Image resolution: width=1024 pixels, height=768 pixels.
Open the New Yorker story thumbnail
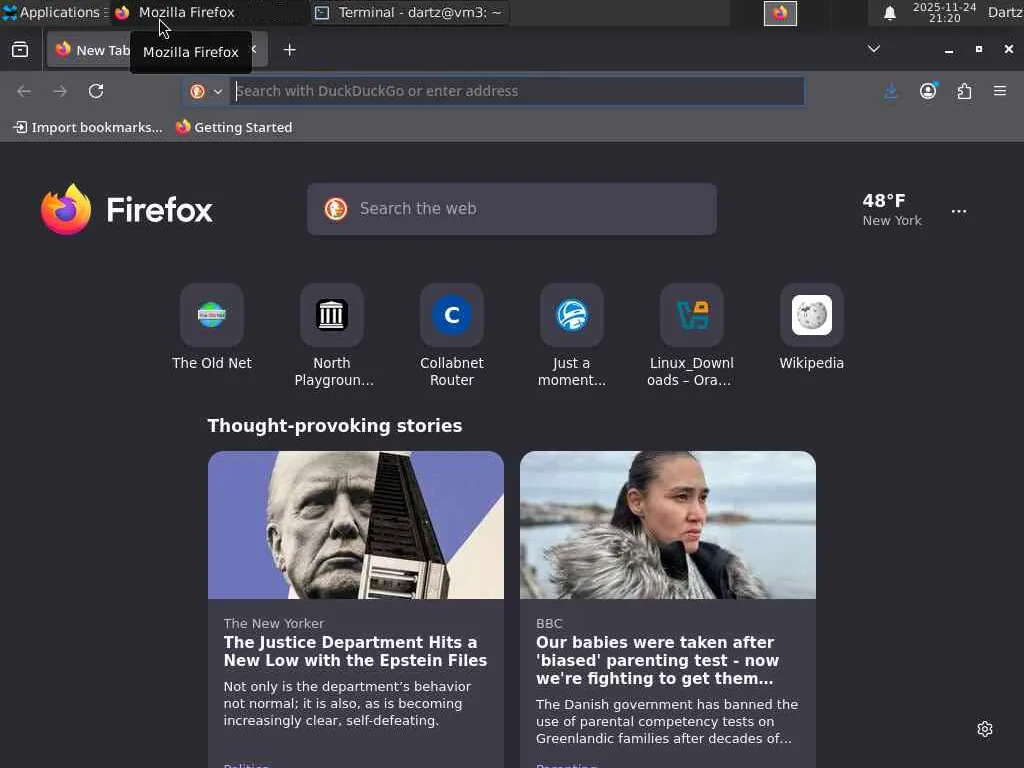coord(356,525)
